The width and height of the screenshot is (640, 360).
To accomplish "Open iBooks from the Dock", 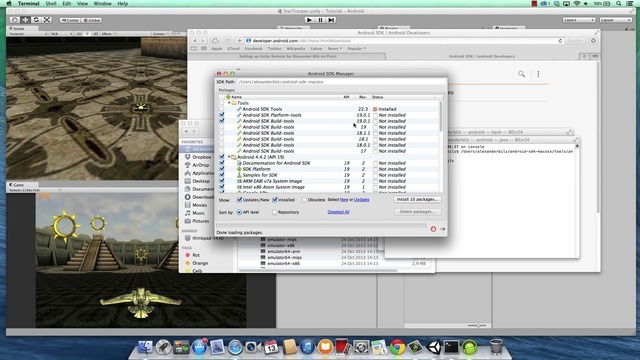I will pyautogui.click(x=325, y=347).
